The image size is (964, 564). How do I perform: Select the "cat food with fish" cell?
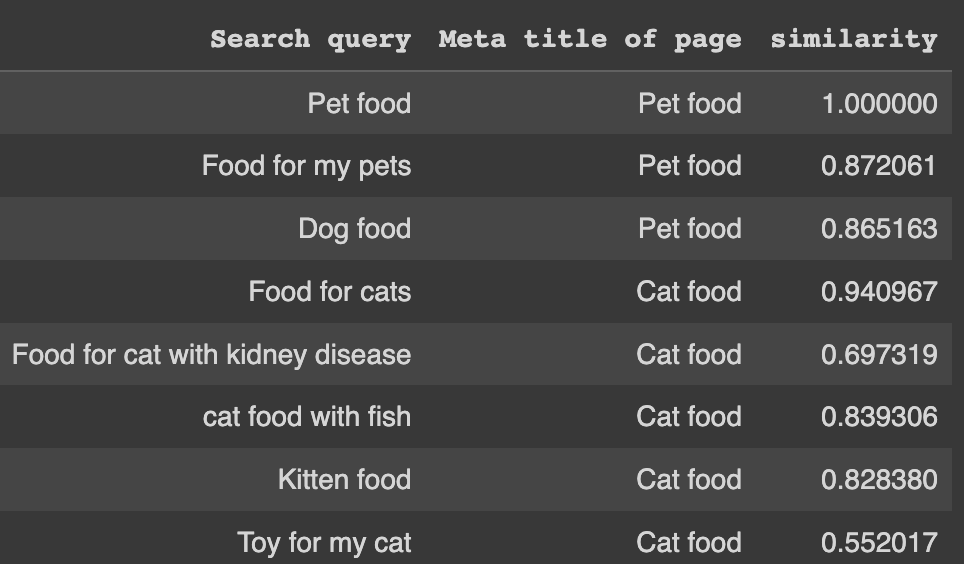pos(307,417)
